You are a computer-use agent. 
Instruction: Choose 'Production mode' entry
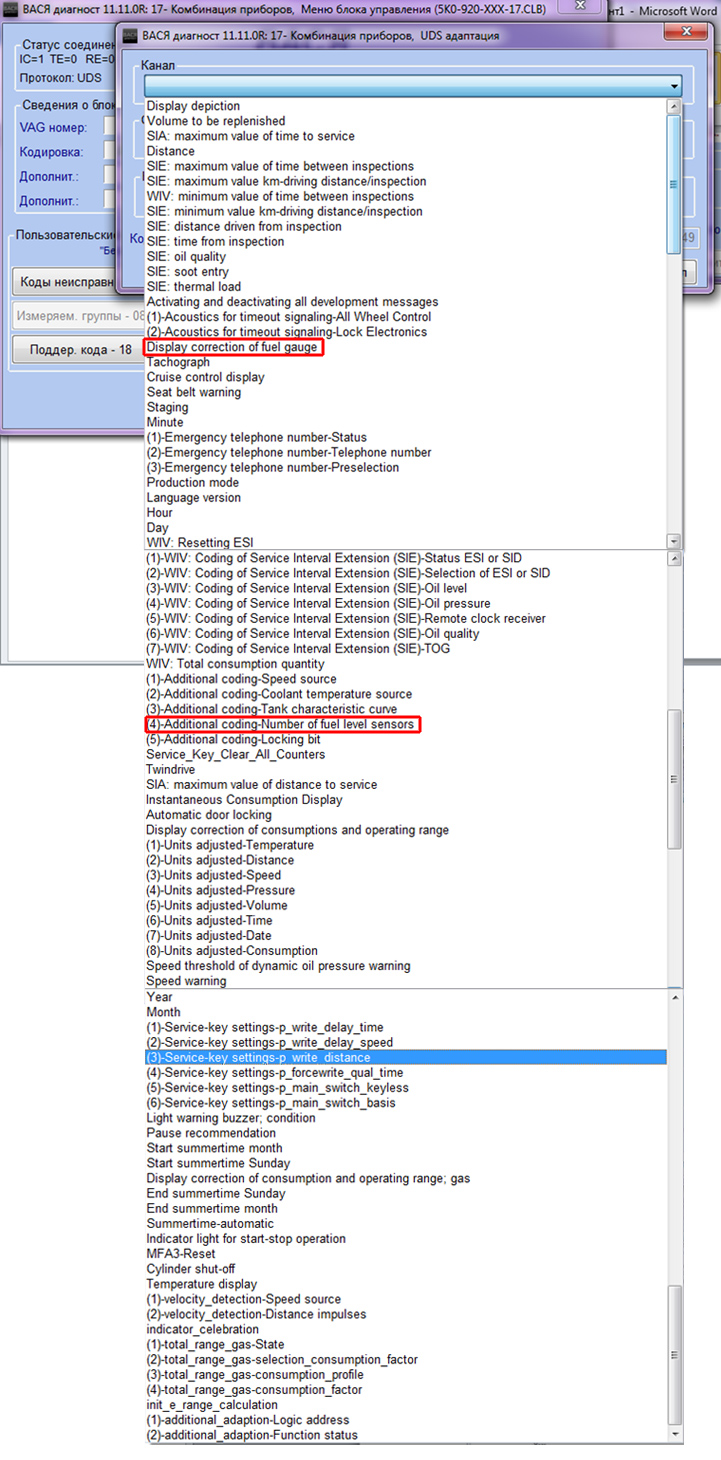tap(193, 482)
